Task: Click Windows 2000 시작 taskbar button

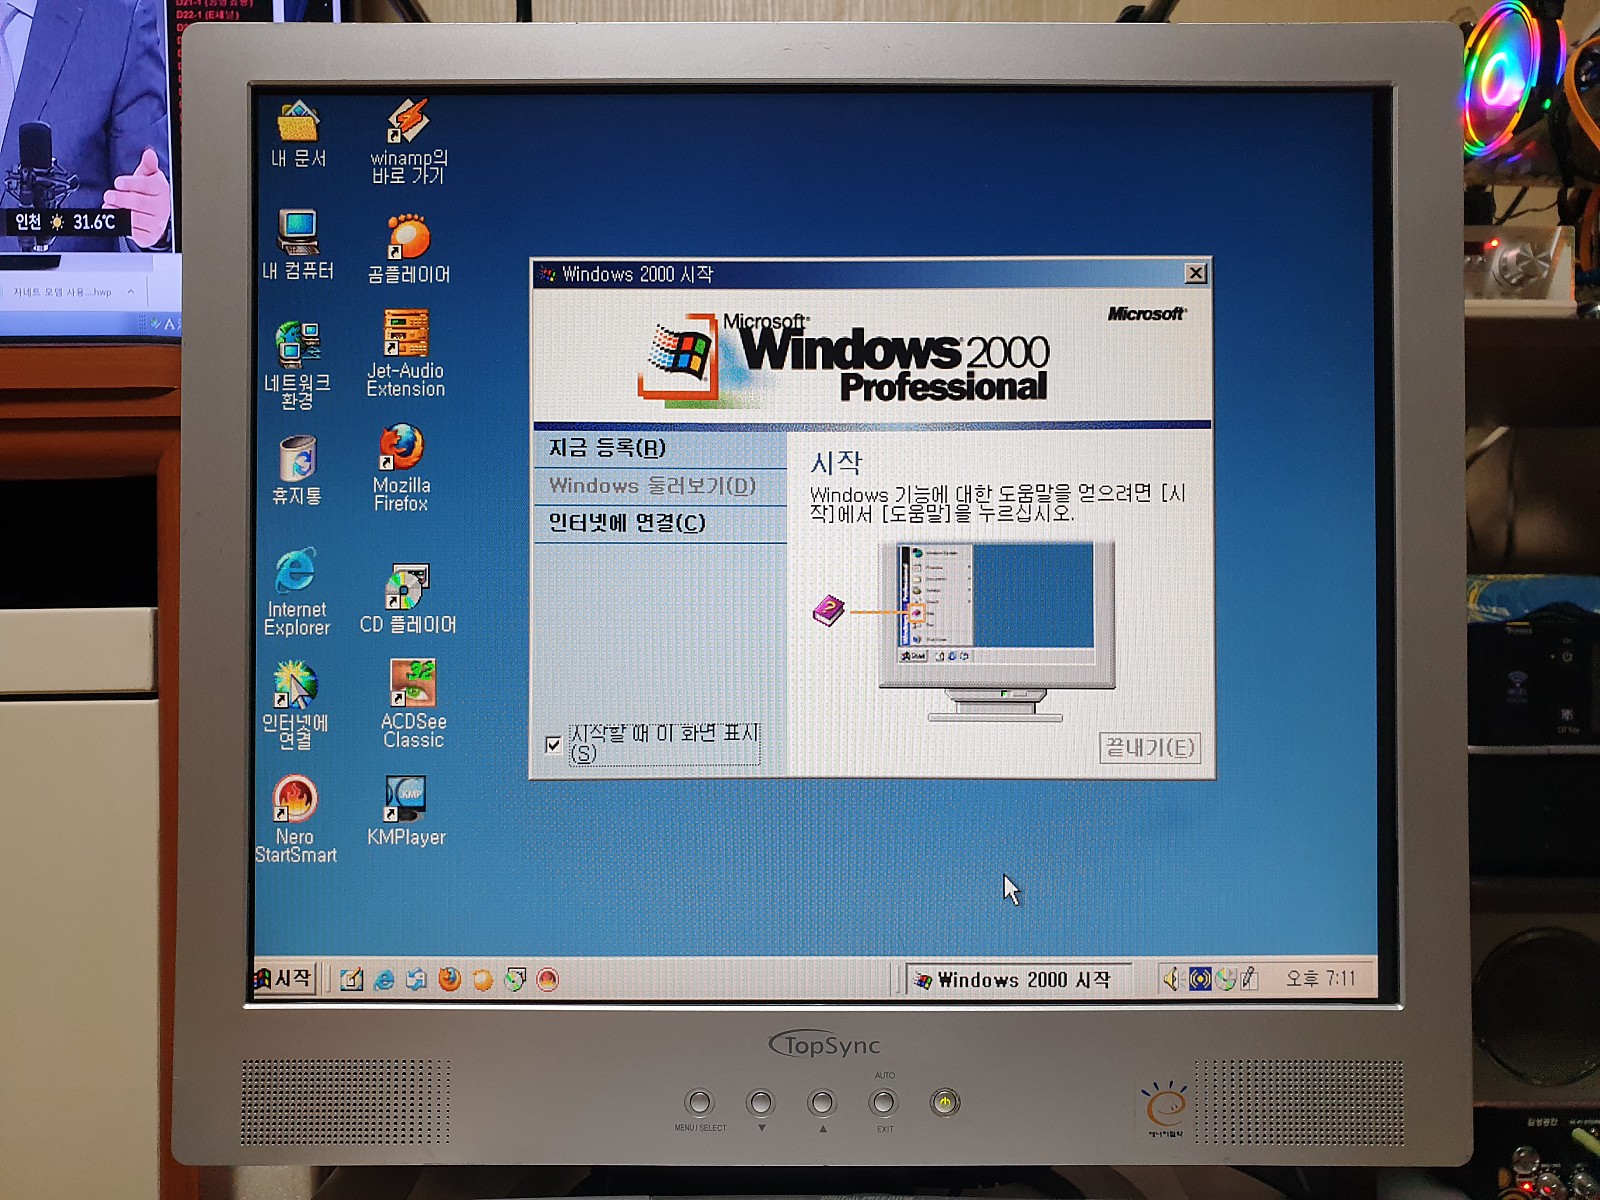Action: (1019, 980)
